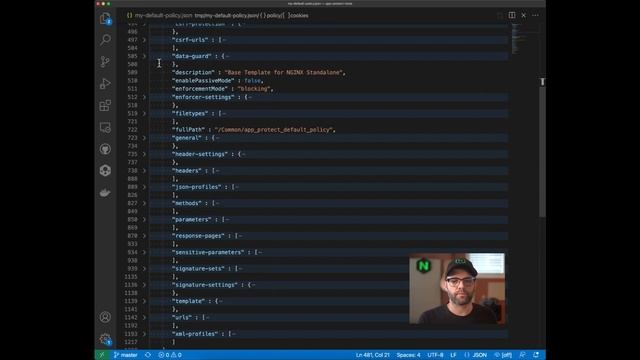Click the synchronize changes icon in status bar
640x360 pixels.
(x=148, y=355)
